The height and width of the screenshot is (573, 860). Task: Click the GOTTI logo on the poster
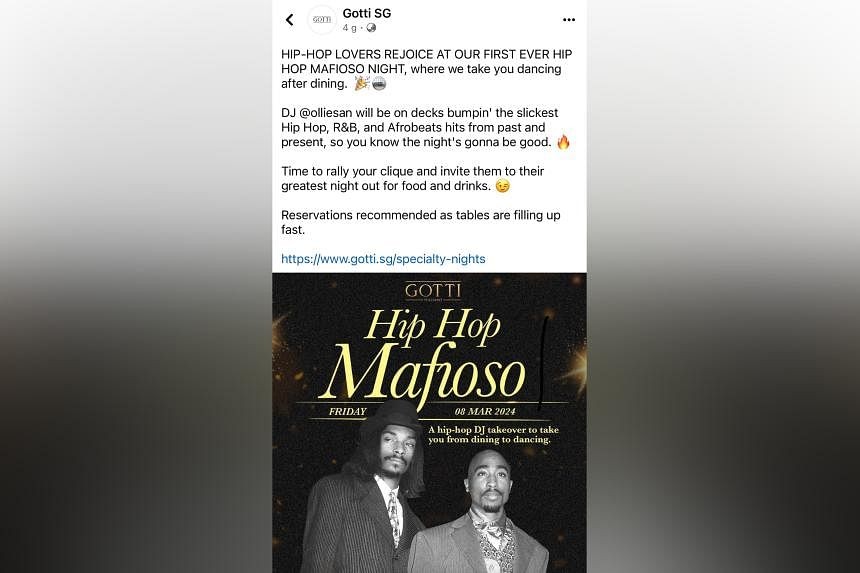[x=433, y=291]
